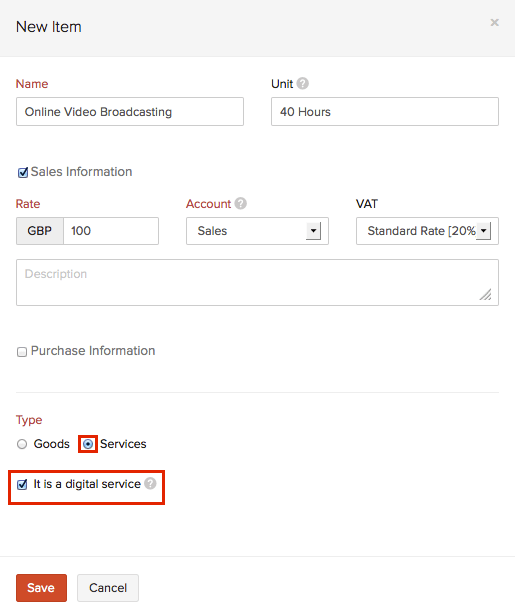Click the Unit field containing 40 Hours

[385, 112]
